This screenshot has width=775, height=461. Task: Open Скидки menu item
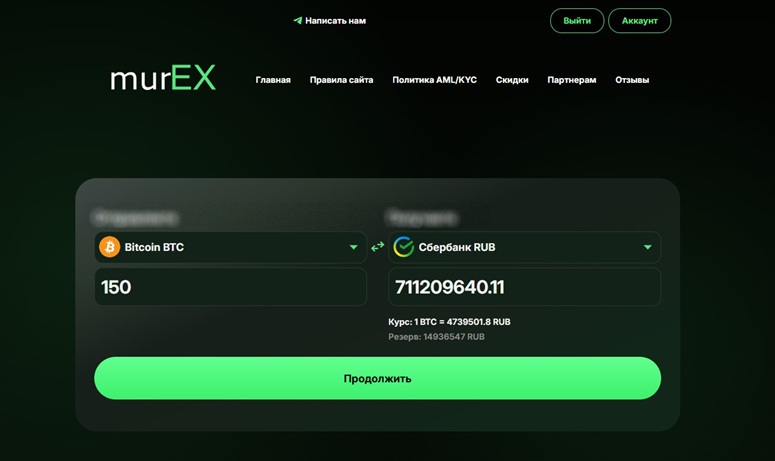[x=512, y=80]
